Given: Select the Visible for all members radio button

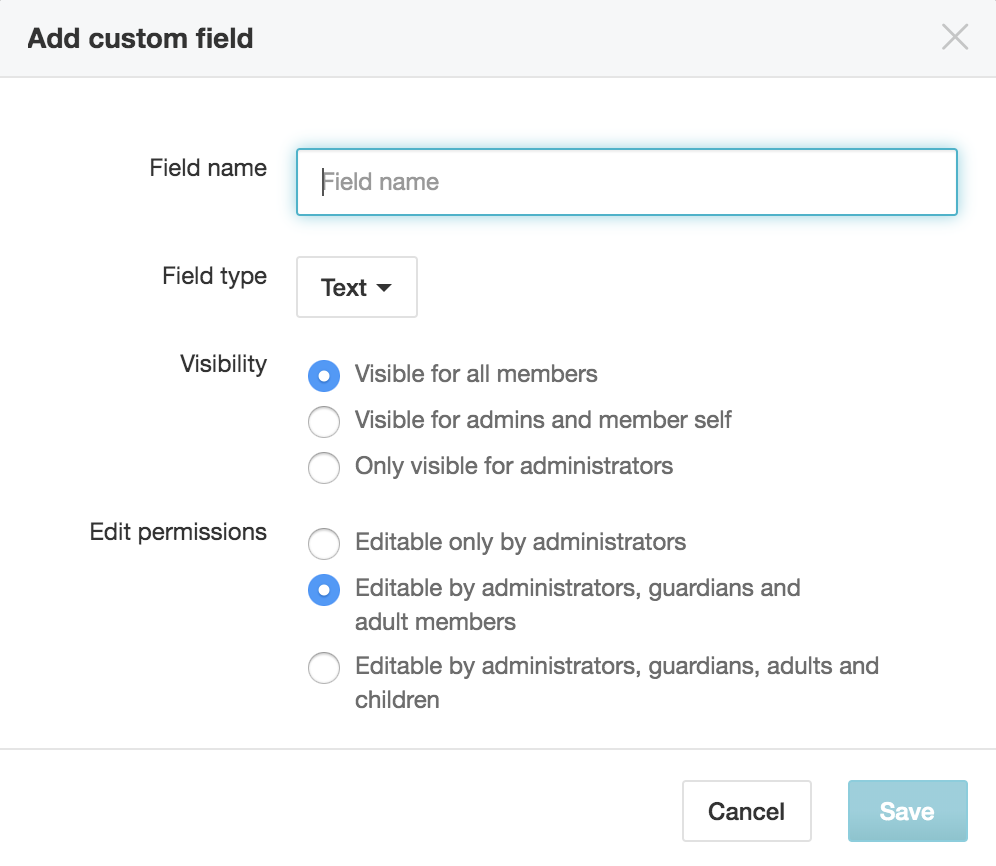Looking at the screenshot, I should pos(324,375).
